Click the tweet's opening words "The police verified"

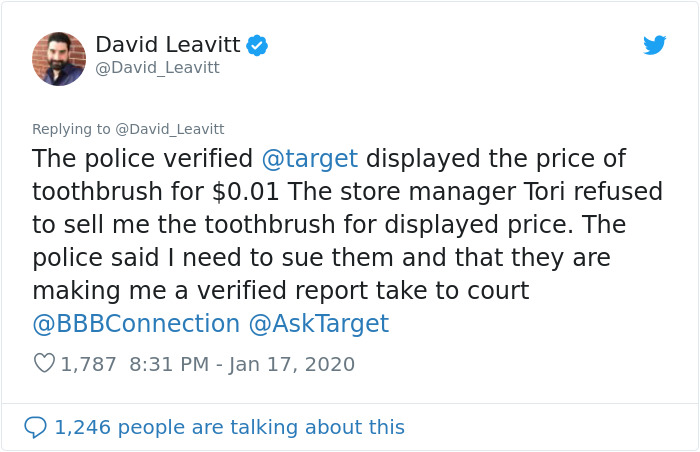click(x=143, y=159)
